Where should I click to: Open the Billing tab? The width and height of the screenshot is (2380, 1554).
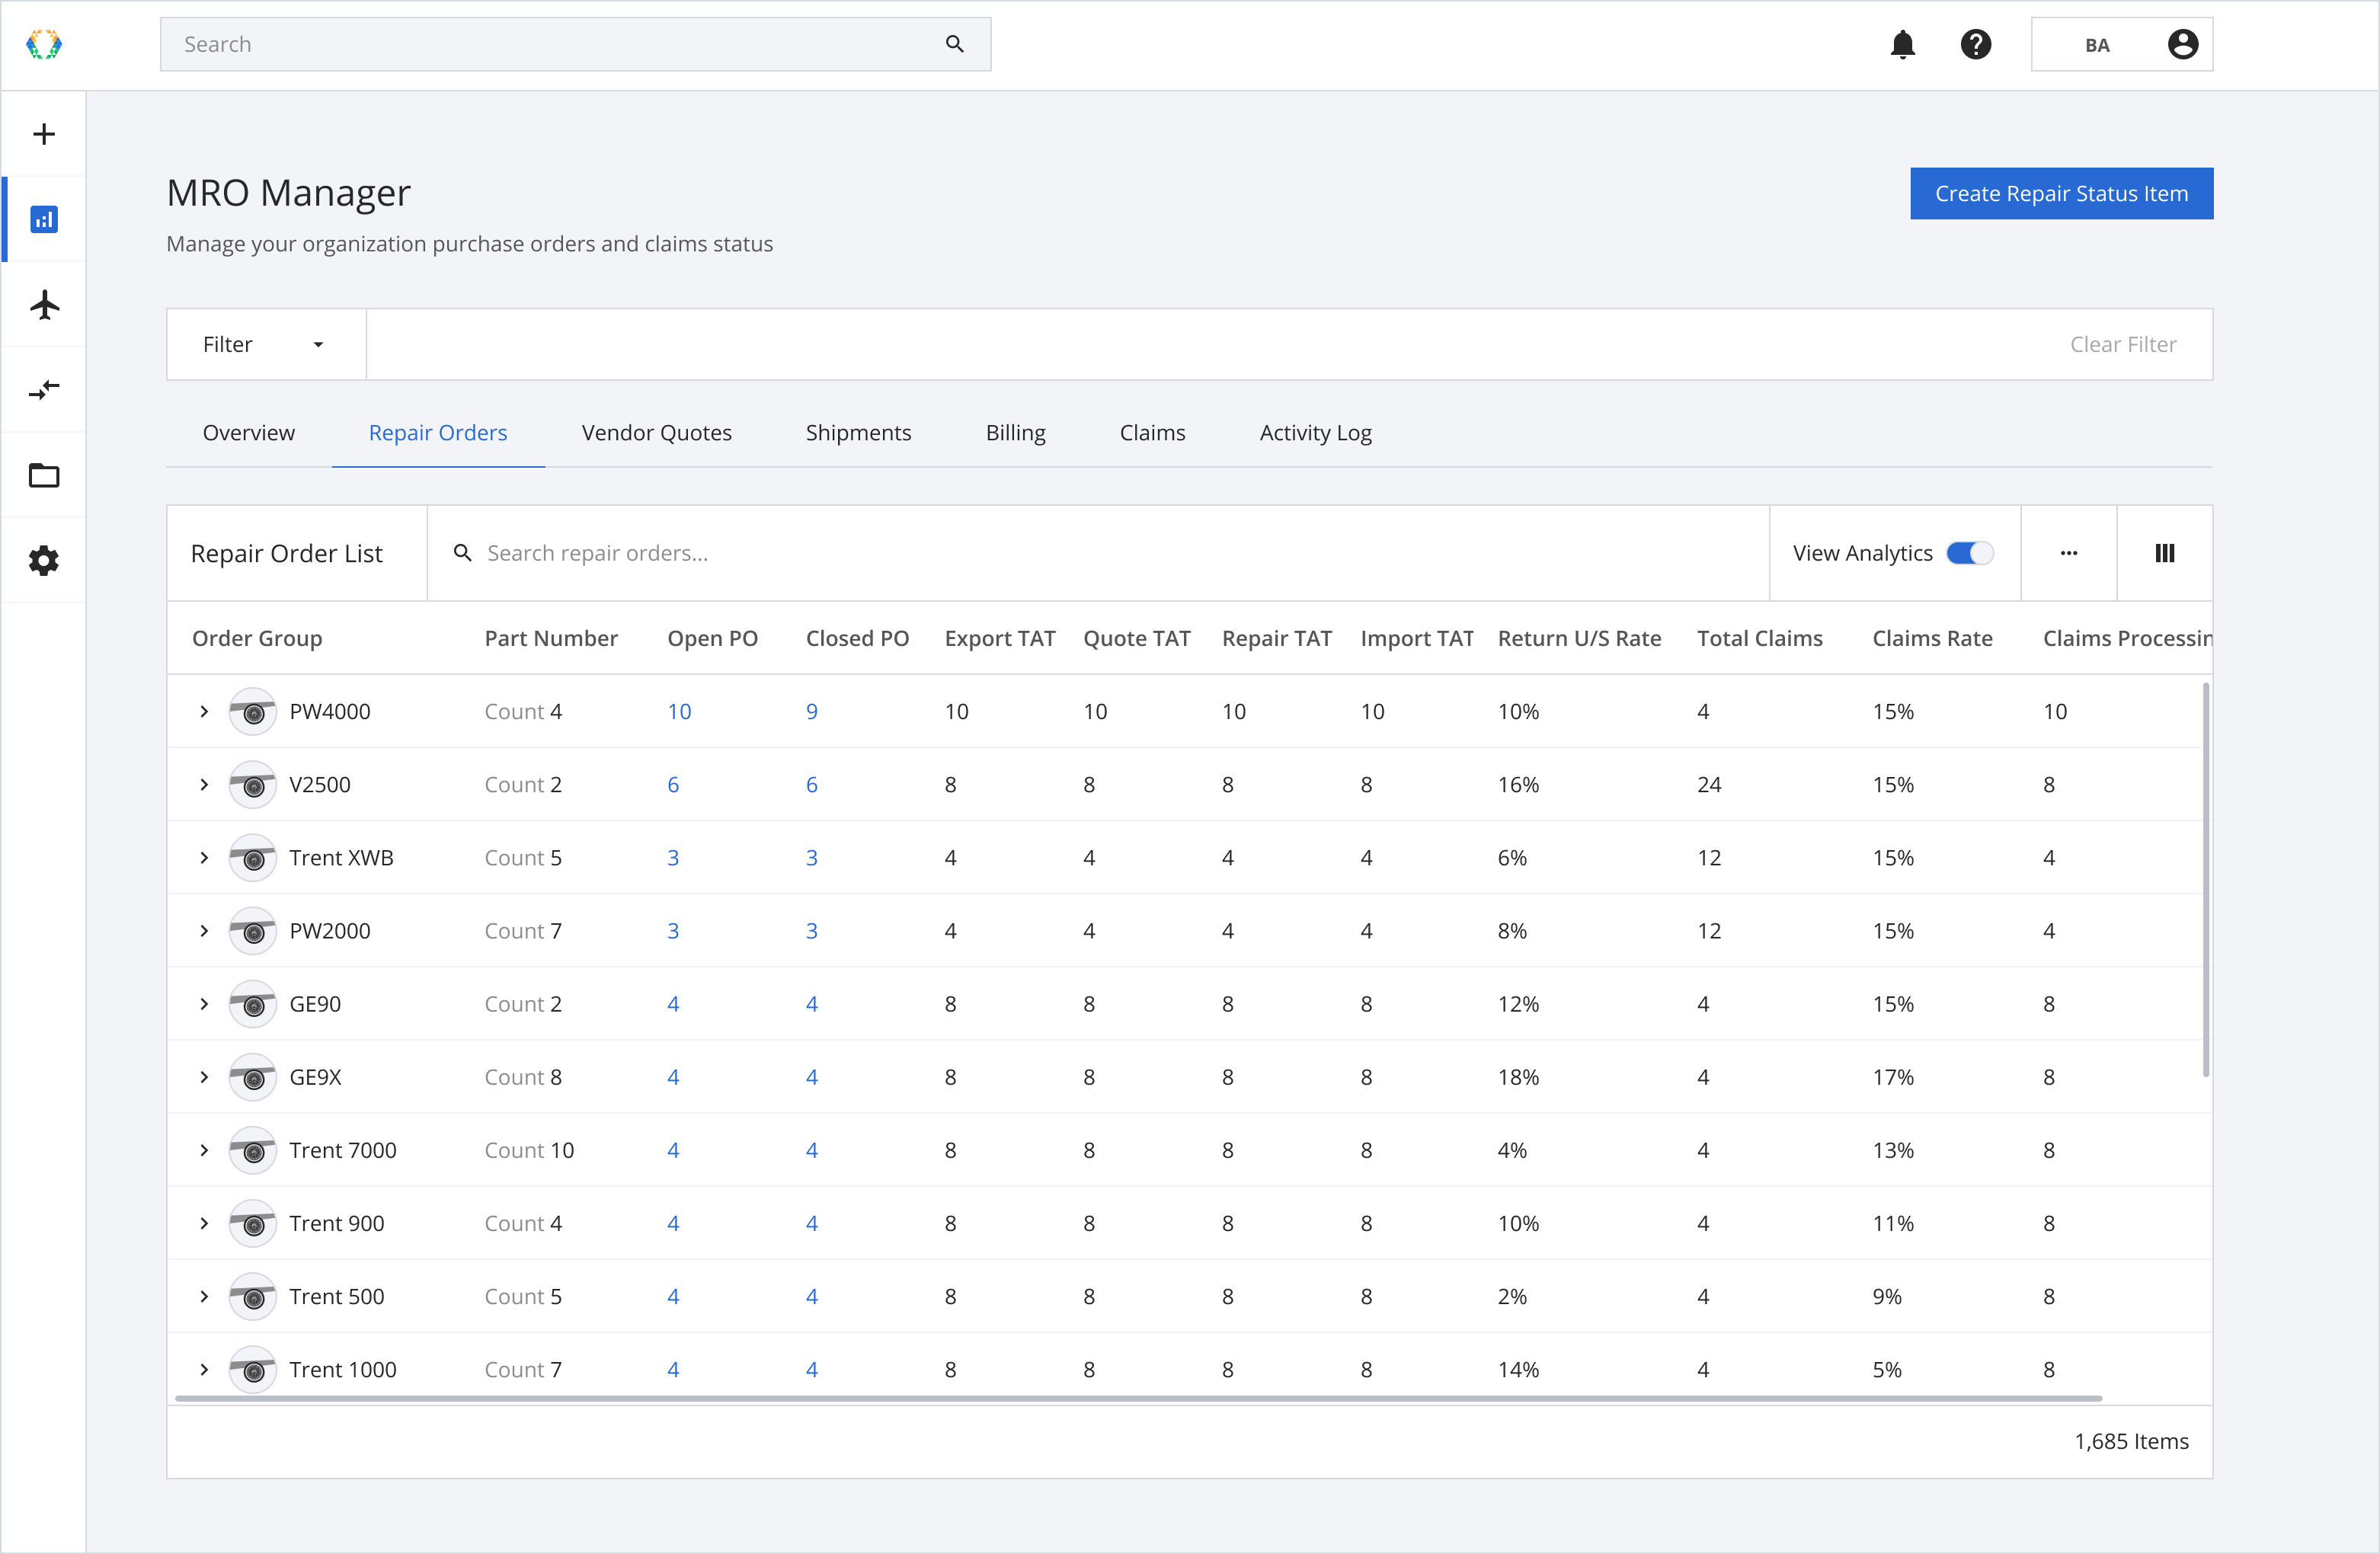pyautogui.click(x=1015, y=432)
